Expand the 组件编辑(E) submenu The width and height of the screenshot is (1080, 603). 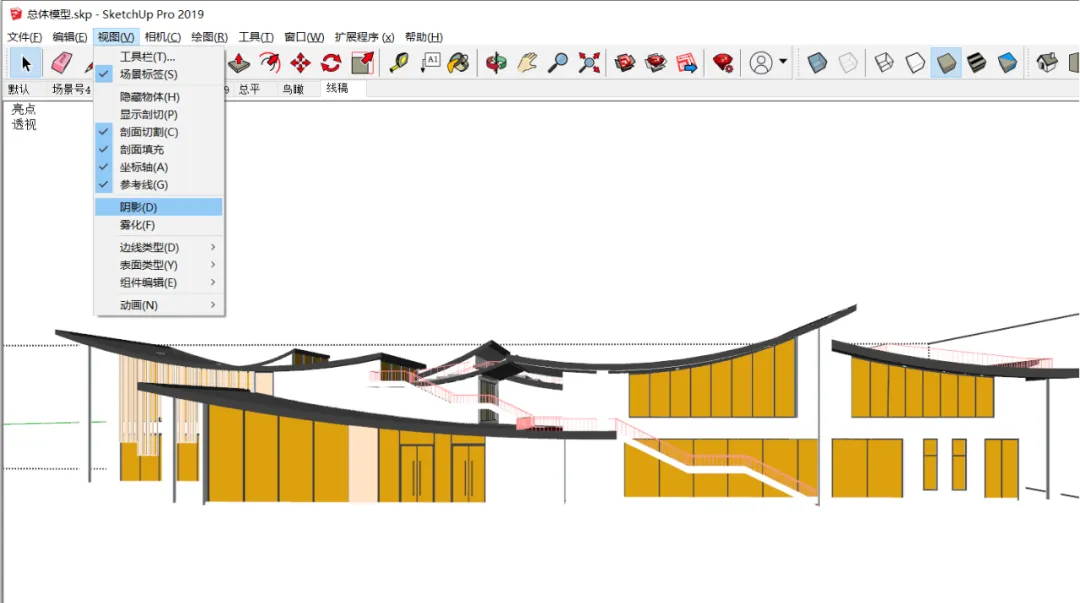coord(158,283)
